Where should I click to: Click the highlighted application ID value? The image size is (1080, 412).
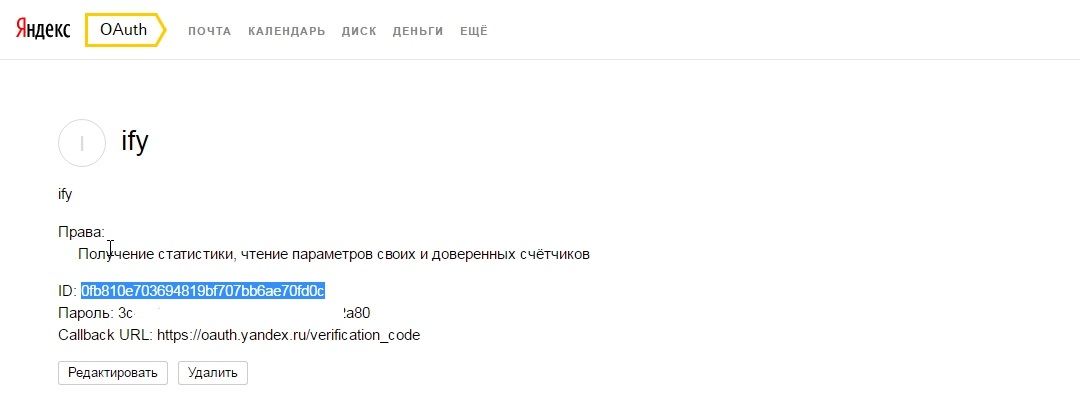click(x=203, y=291)
